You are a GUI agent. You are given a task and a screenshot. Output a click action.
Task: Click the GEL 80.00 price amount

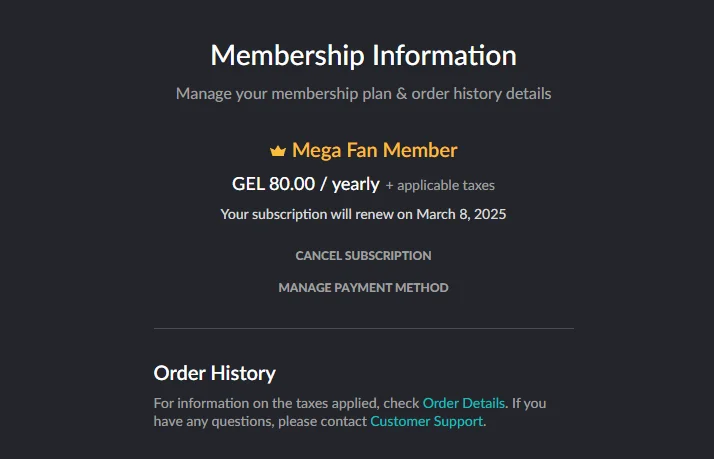coord(273,184)
